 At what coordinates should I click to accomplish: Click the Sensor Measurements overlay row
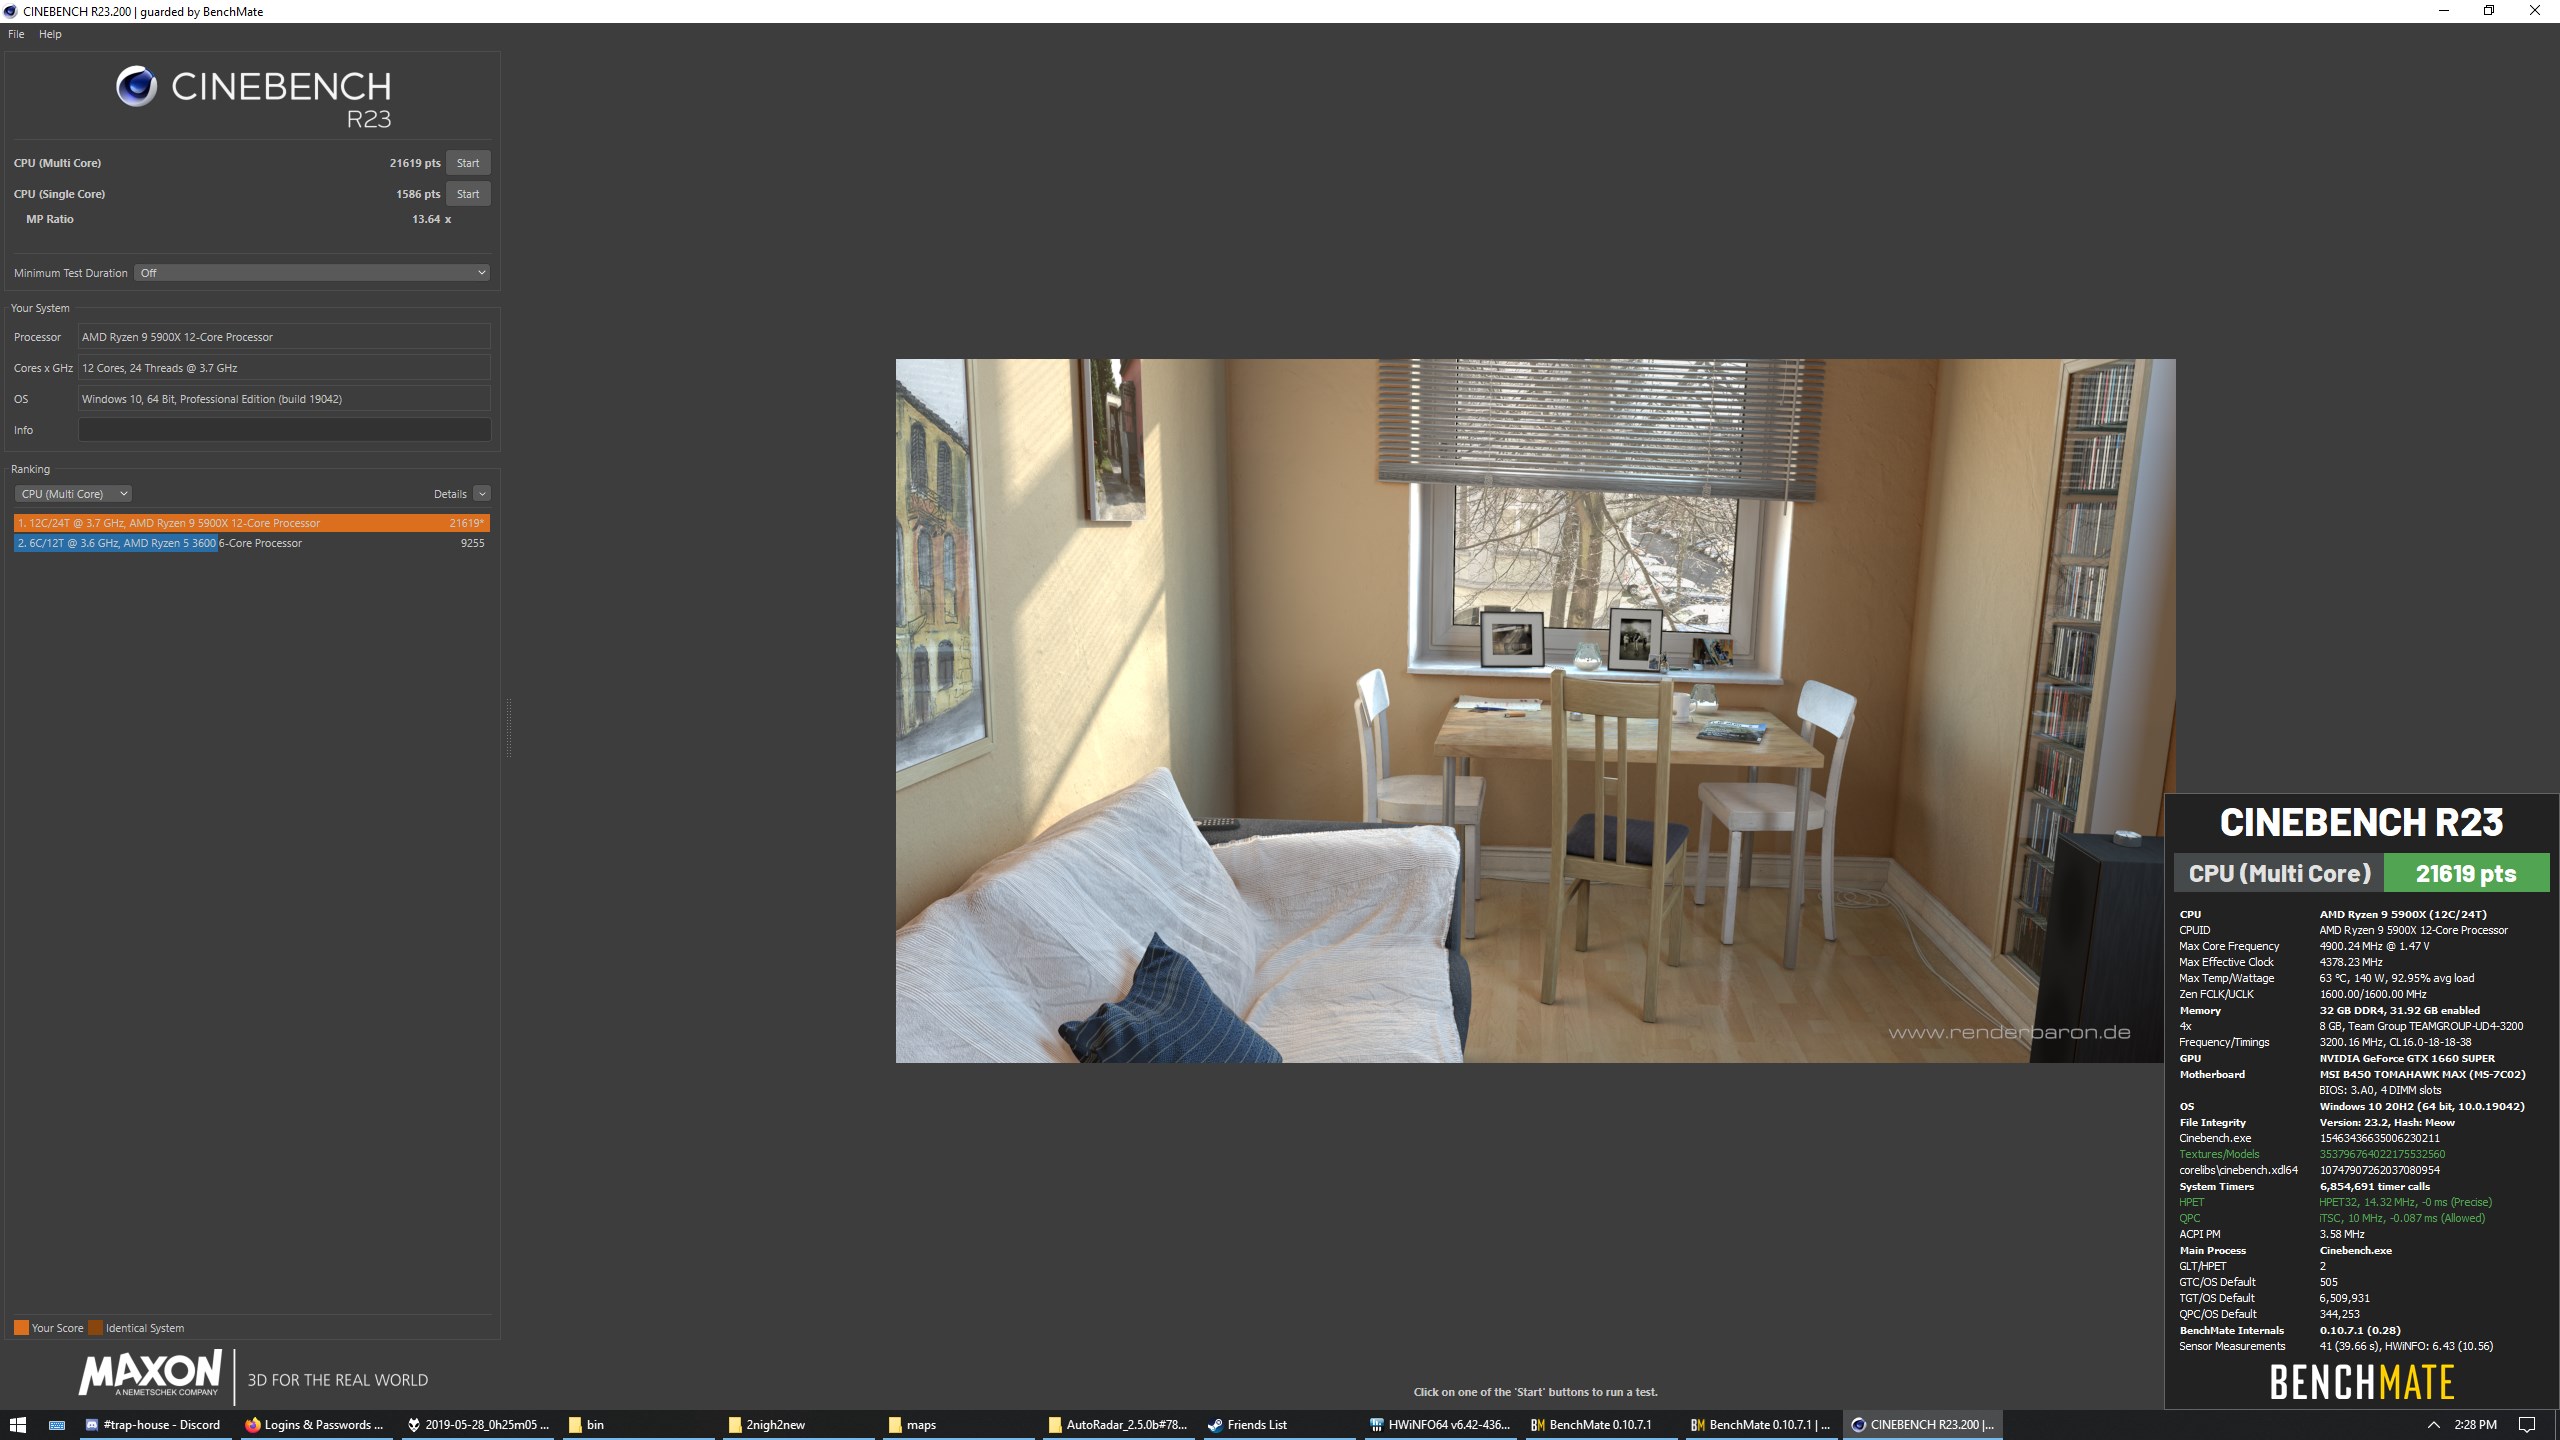click(2362, 1346)
